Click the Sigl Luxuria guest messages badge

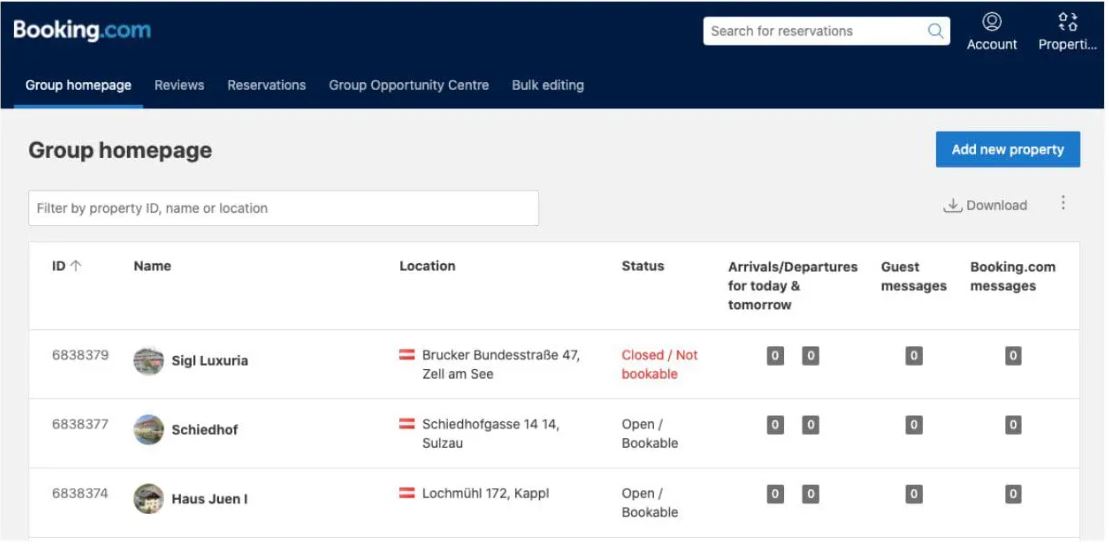pyautogui.click(x=913, y=356)
